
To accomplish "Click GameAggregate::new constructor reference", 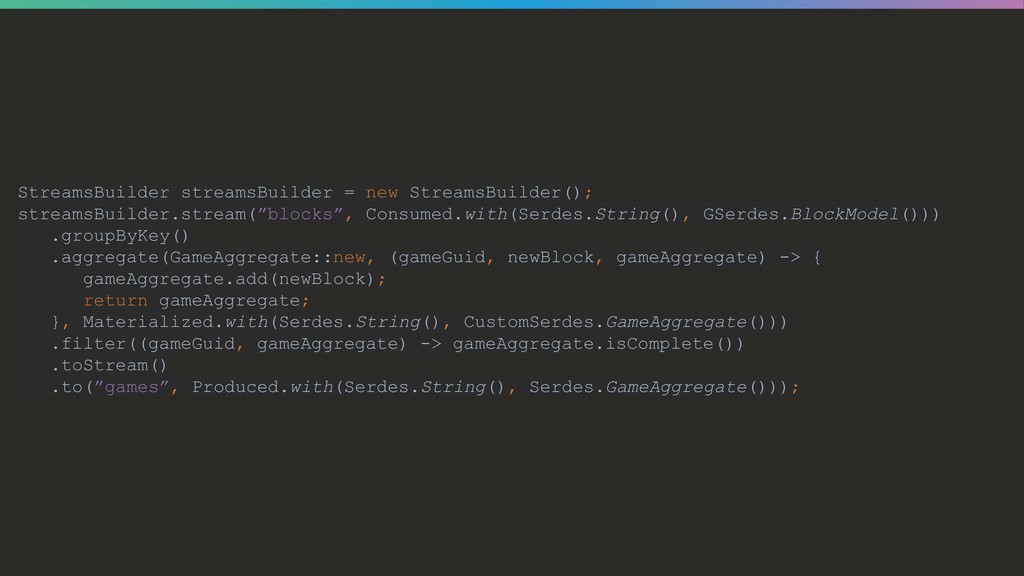I will pos(268,258).
